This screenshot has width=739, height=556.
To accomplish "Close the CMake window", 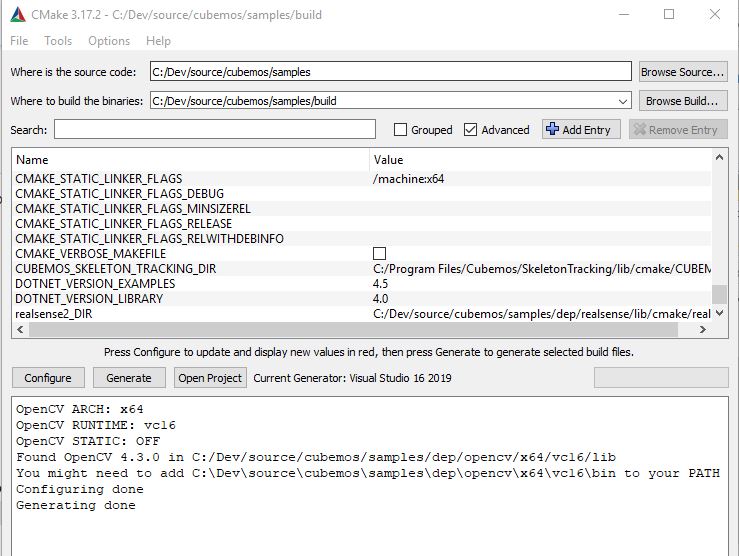I will click(x=713, y=14).
